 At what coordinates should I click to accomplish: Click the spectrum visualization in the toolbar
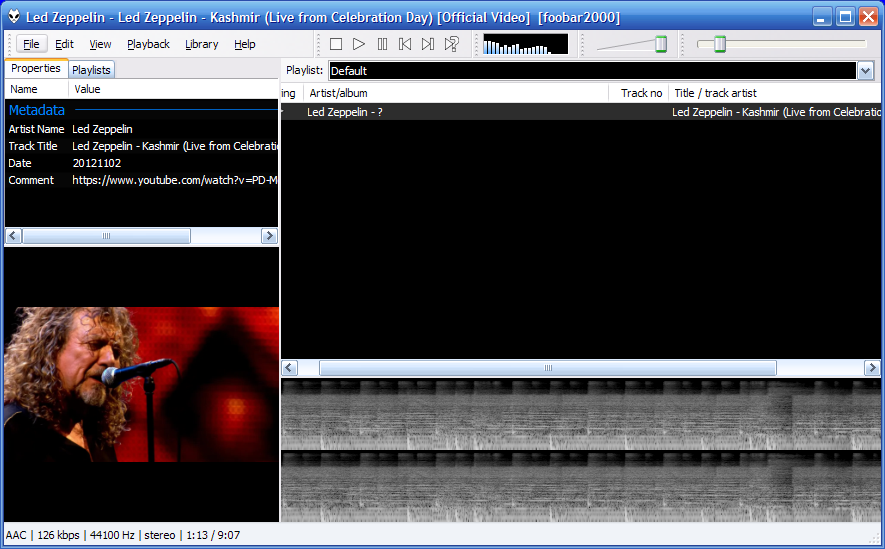(x=525, y=44)
